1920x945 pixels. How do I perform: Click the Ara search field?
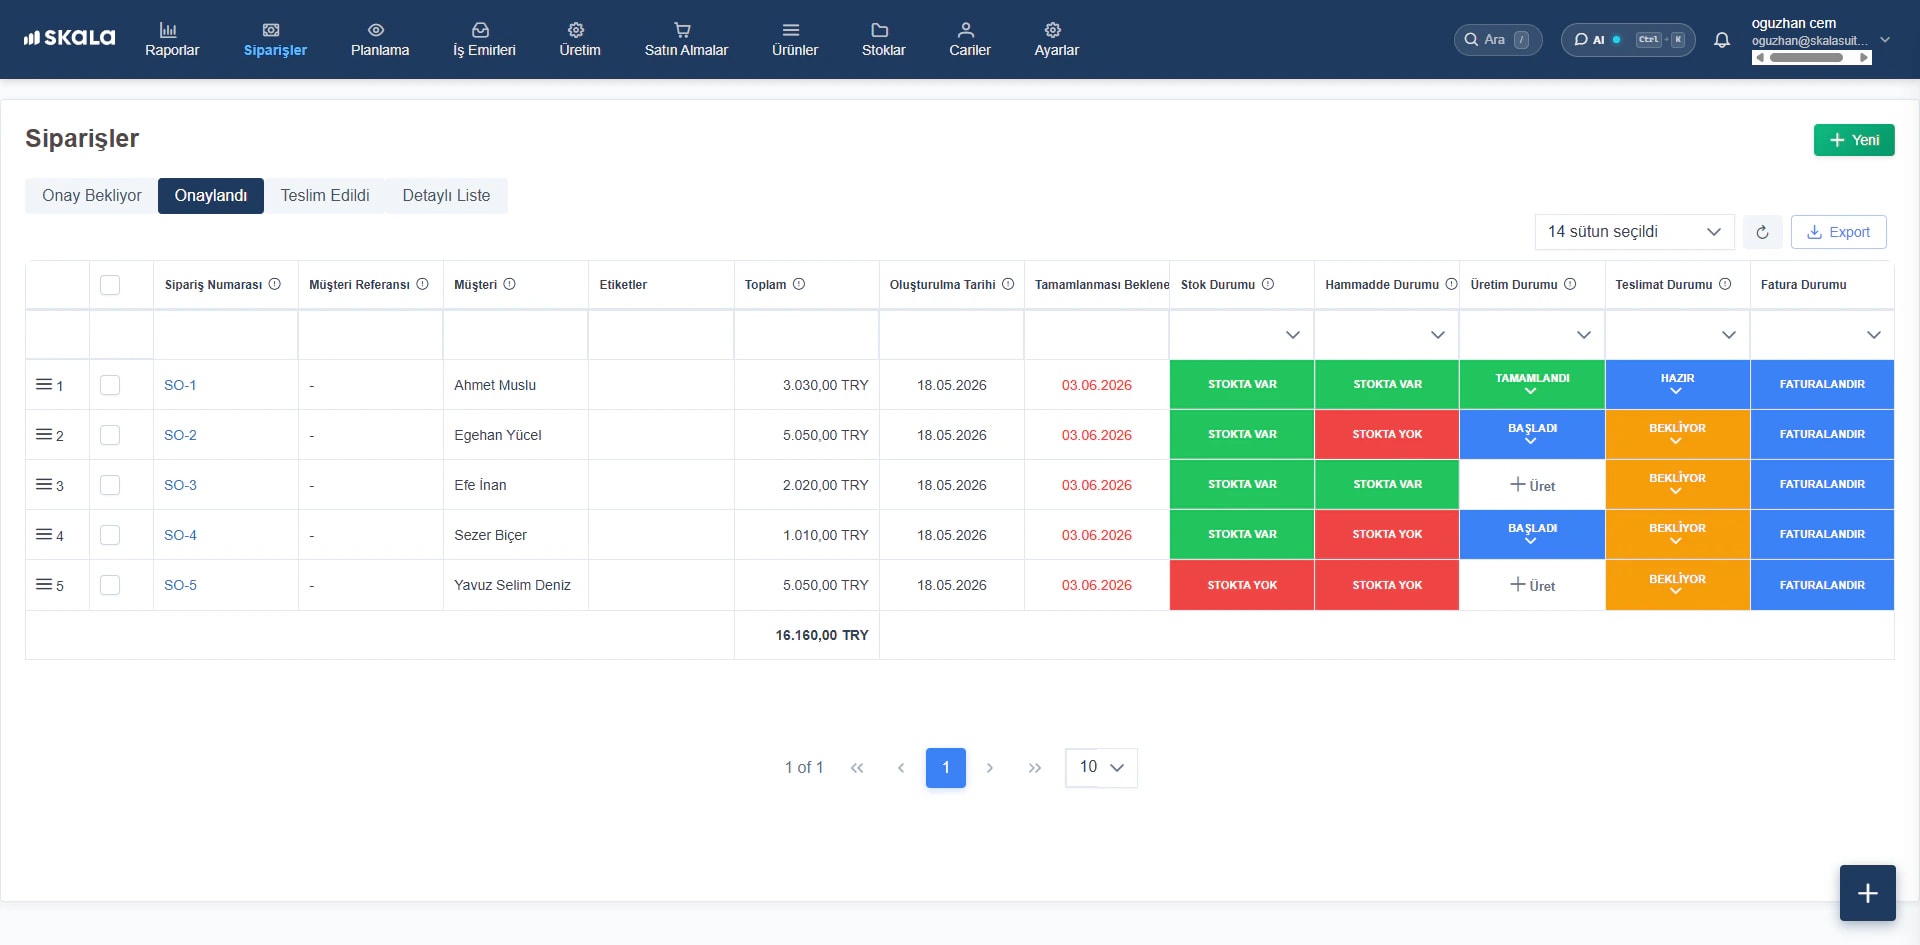(x=1497, y=40)
